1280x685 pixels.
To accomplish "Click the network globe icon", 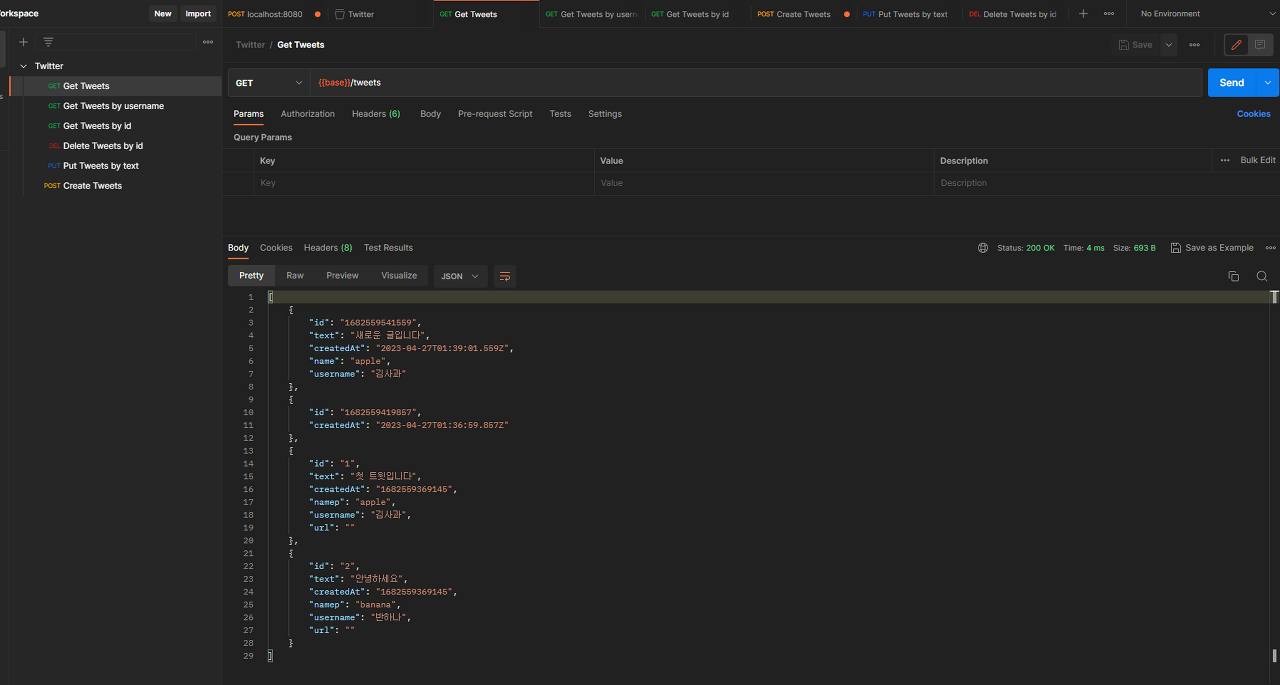I will tap(983, 248).
